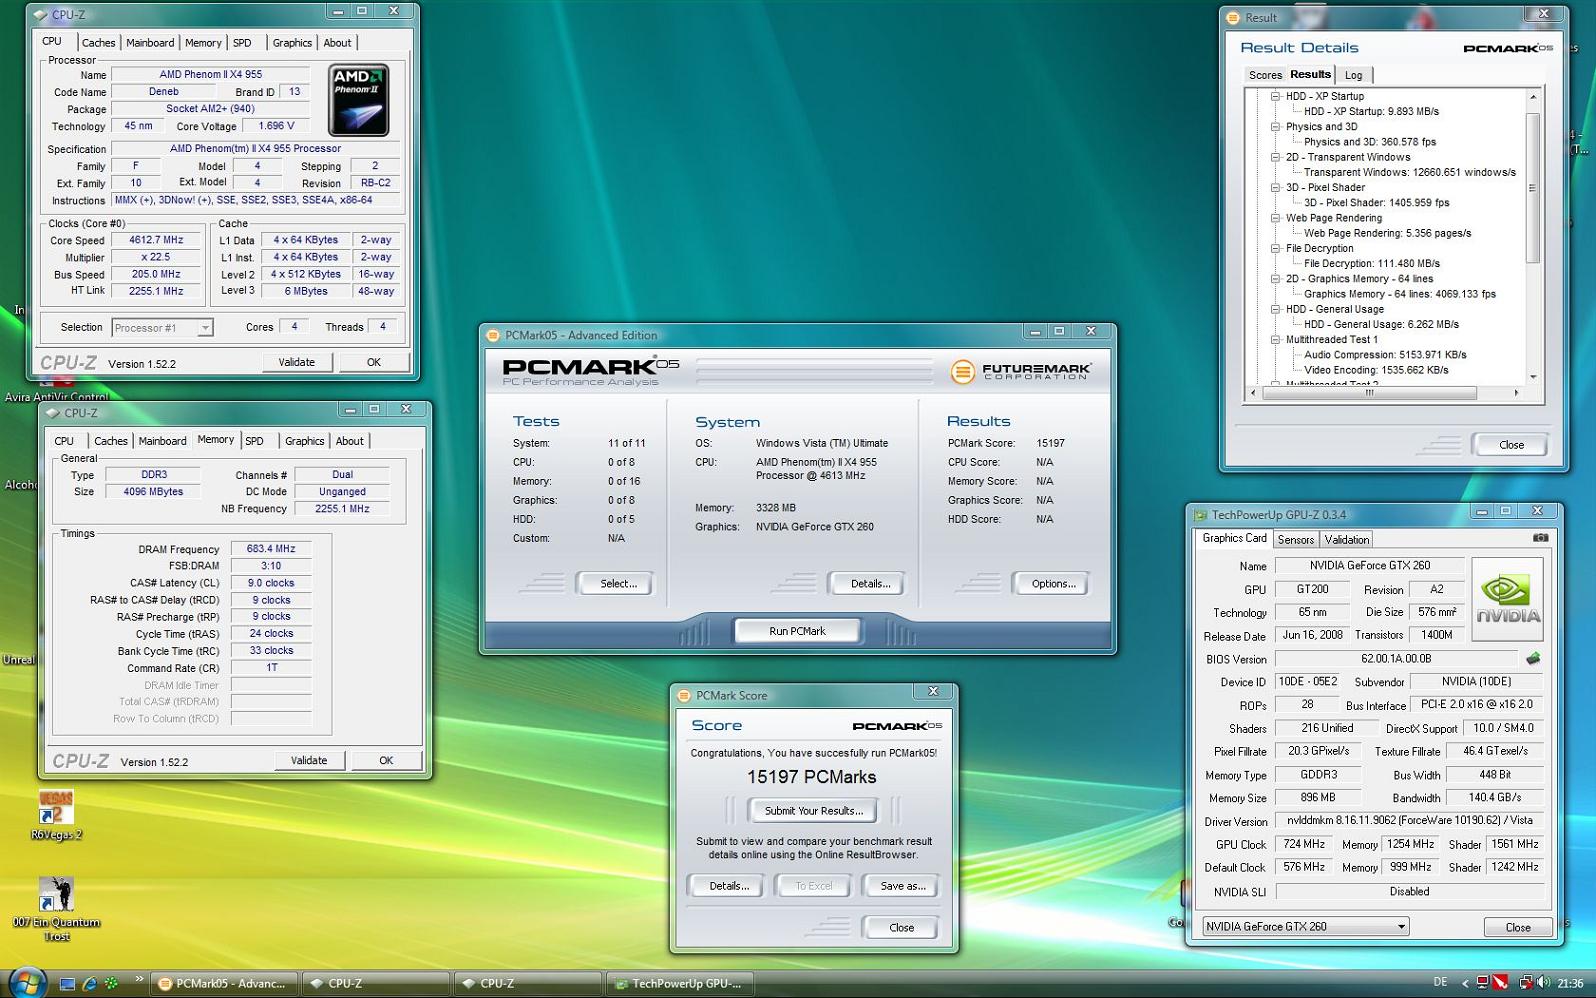Screen dimensions: 1596x998
Task: Open the R6Vegas 2 desktop shortcut
Action: click(x=56, y=815)
